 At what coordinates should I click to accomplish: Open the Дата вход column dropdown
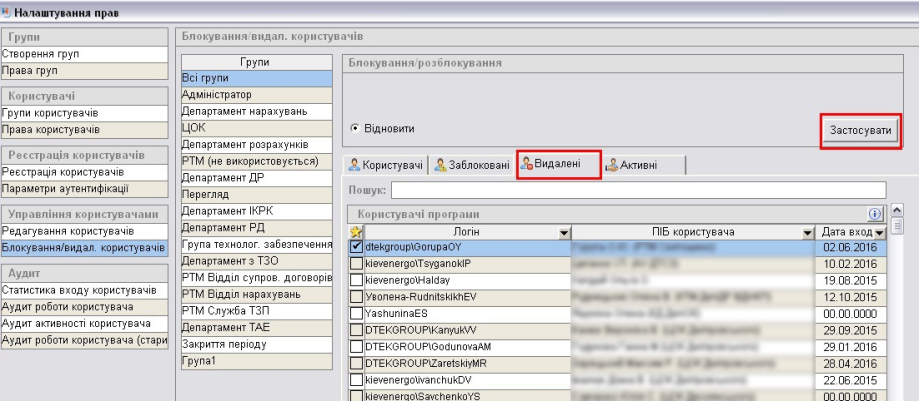tap(880, 233)
